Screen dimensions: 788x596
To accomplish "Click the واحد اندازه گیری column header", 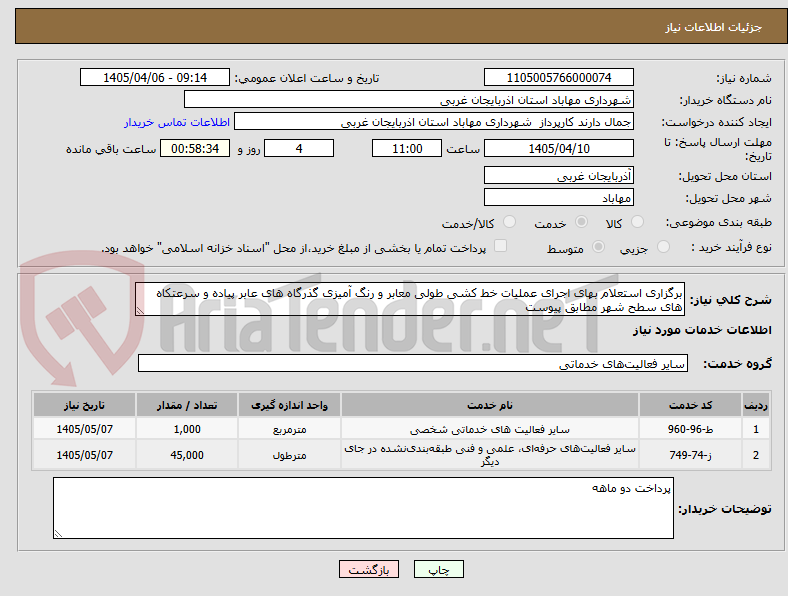I will pos(289,405).
